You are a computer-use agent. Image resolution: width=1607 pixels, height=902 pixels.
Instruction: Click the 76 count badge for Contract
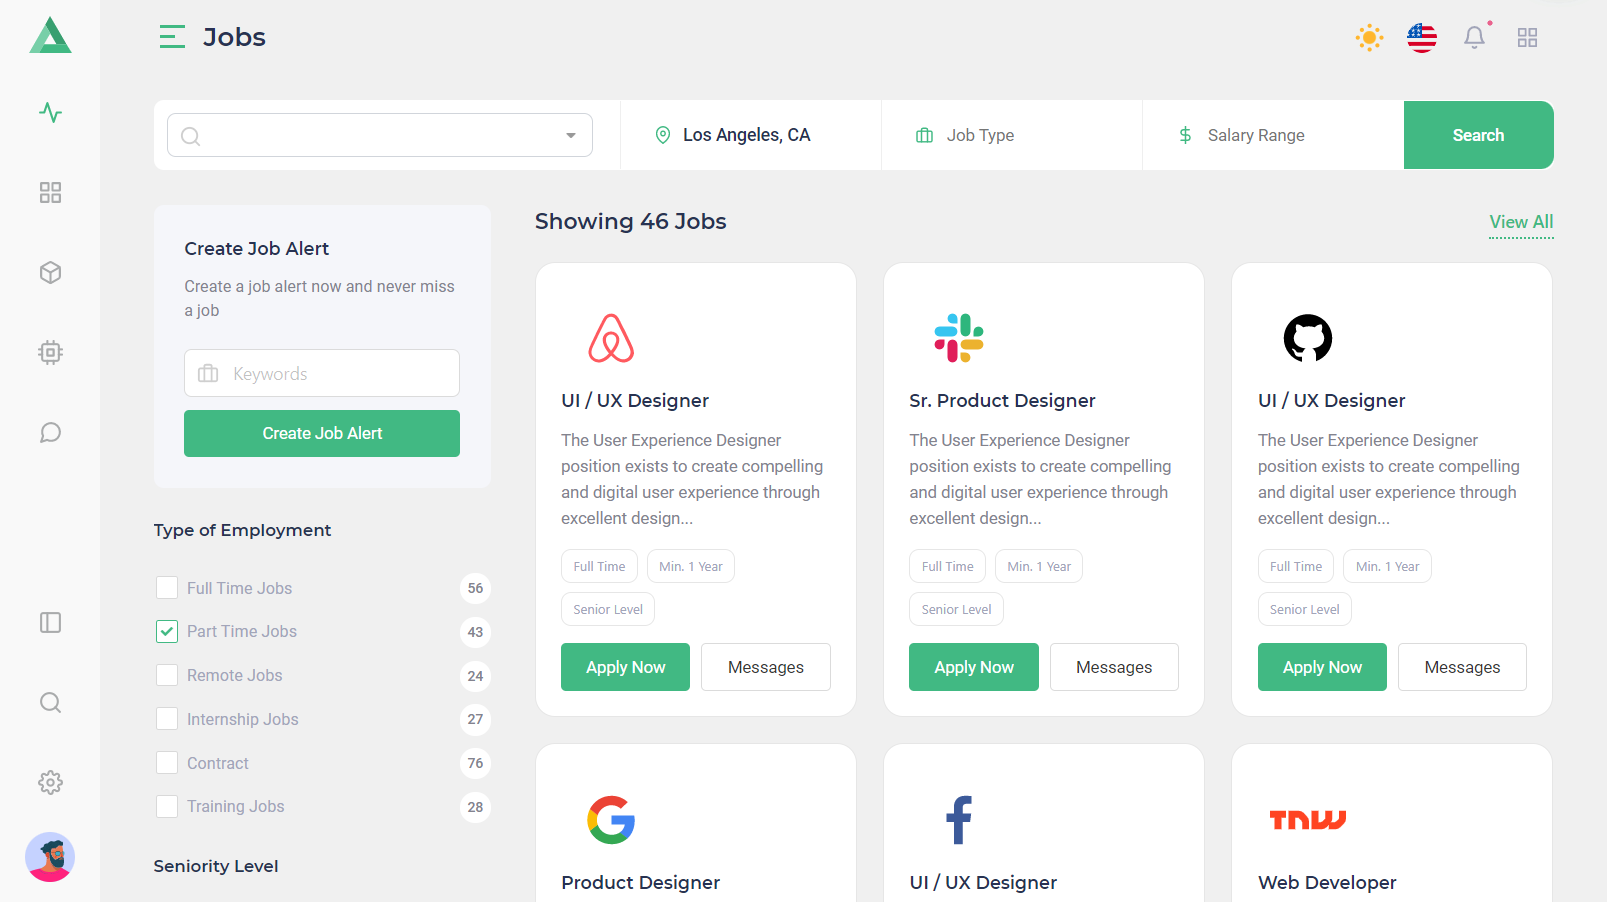tap(475, 763)
